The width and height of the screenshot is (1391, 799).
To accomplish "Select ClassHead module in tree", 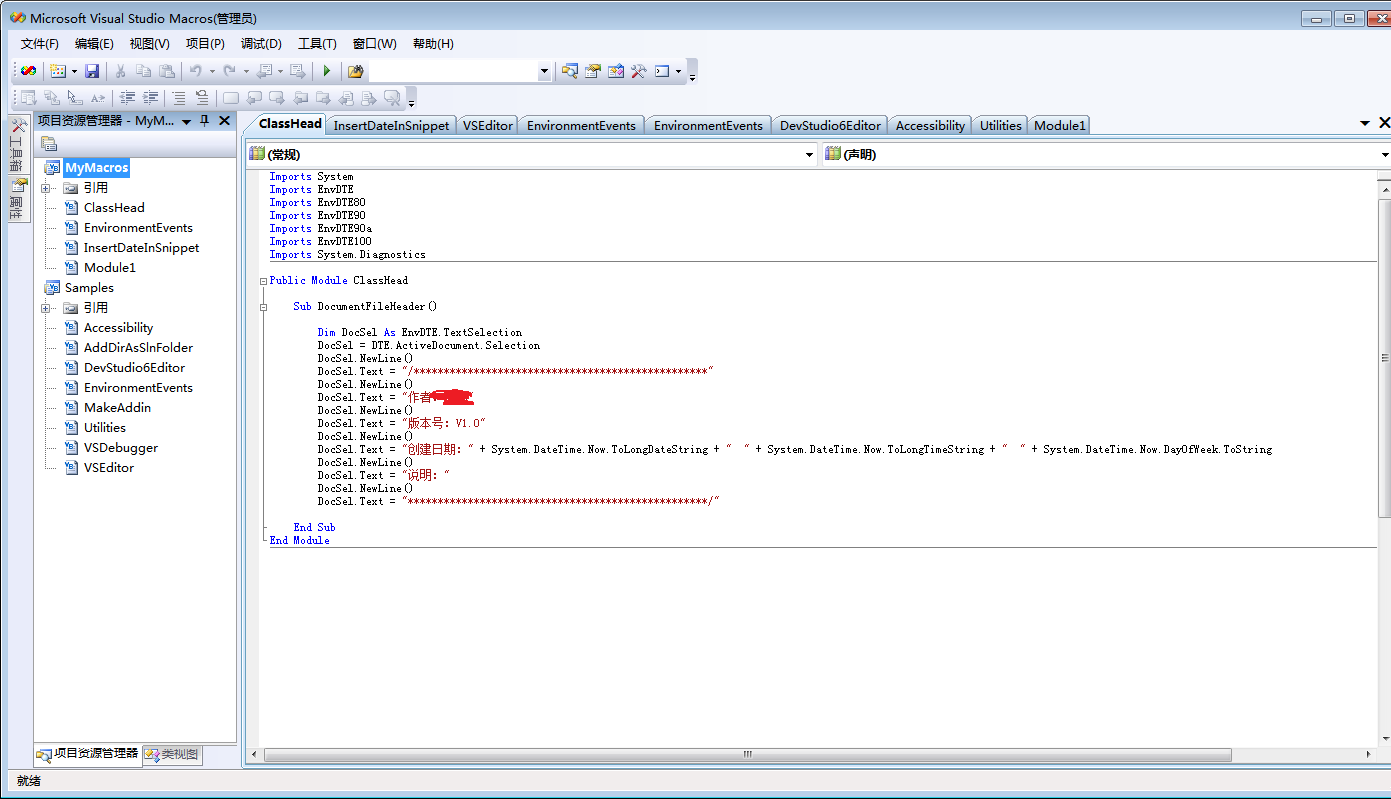I will coord(114,208).
